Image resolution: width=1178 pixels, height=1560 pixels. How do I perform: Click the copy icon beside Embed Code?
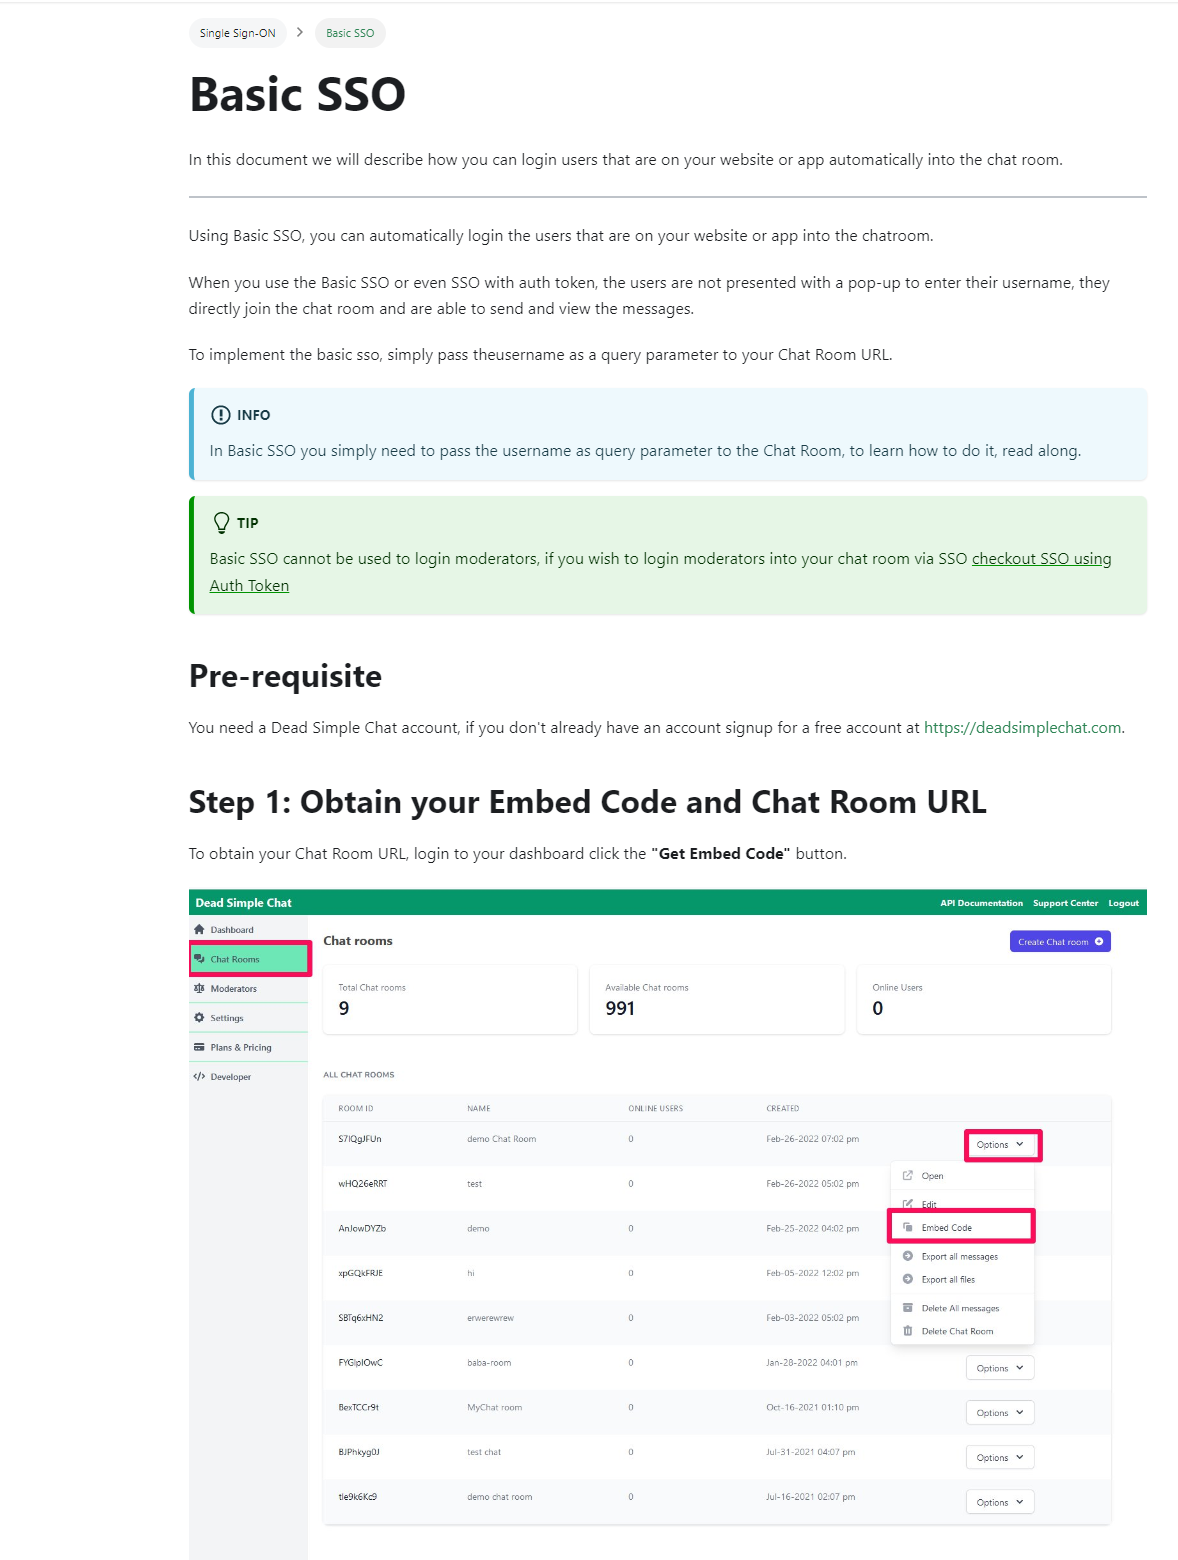pyautogui.click(x=908, y=1227)
